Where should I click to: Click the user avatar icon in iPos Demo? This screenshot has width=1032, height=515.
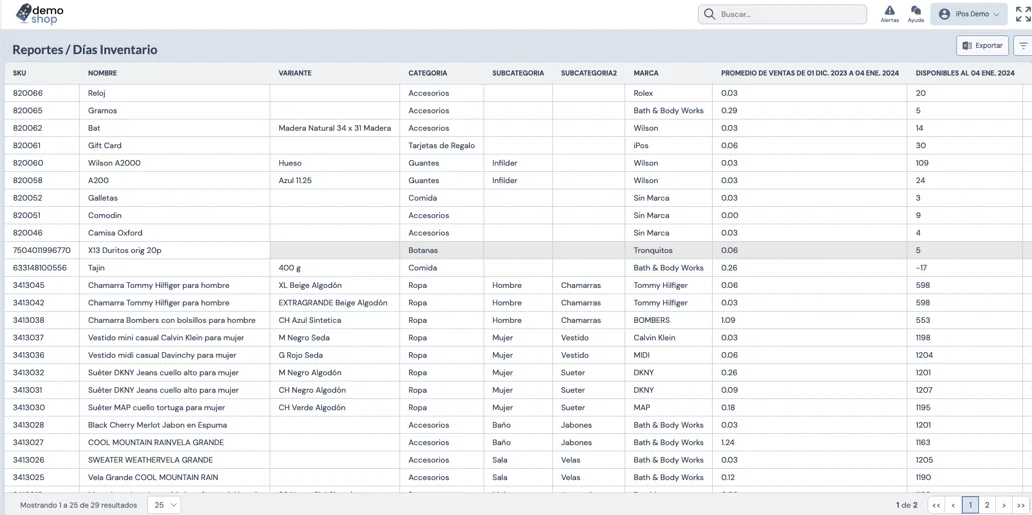pos(944,14)
